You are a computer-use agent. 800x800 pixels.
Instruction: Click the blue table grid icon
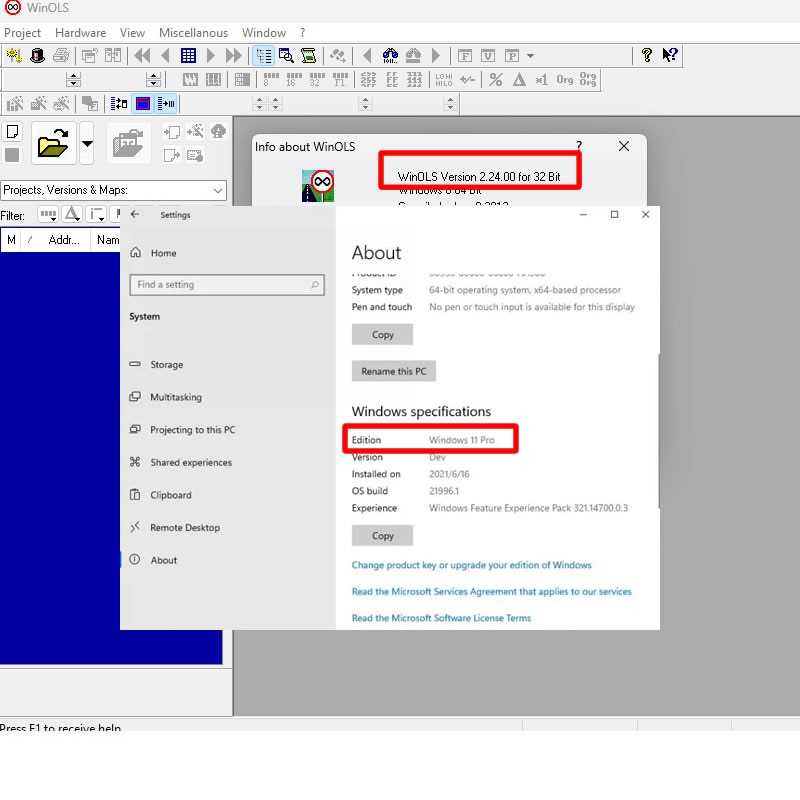click(188, 55)
